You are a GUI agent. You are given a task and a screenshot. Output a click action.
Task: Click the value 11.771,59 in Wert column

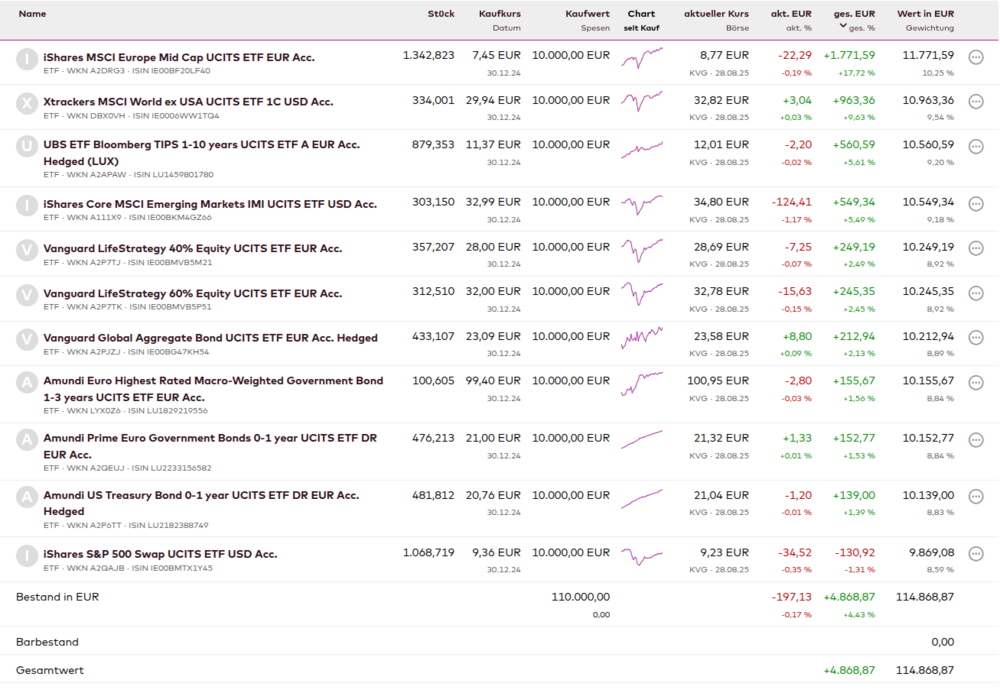click(928, 55)
